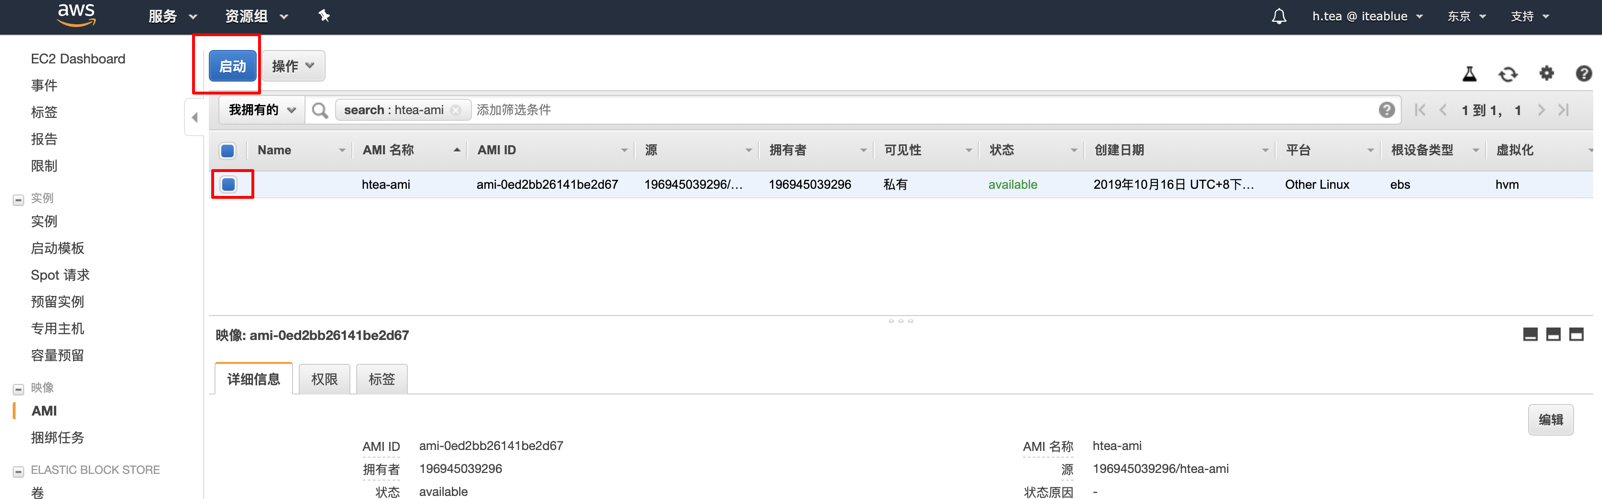1602x499 pixels.
Task: Open the 操作 actions dropdown
Action: click(x=293, y=66)
